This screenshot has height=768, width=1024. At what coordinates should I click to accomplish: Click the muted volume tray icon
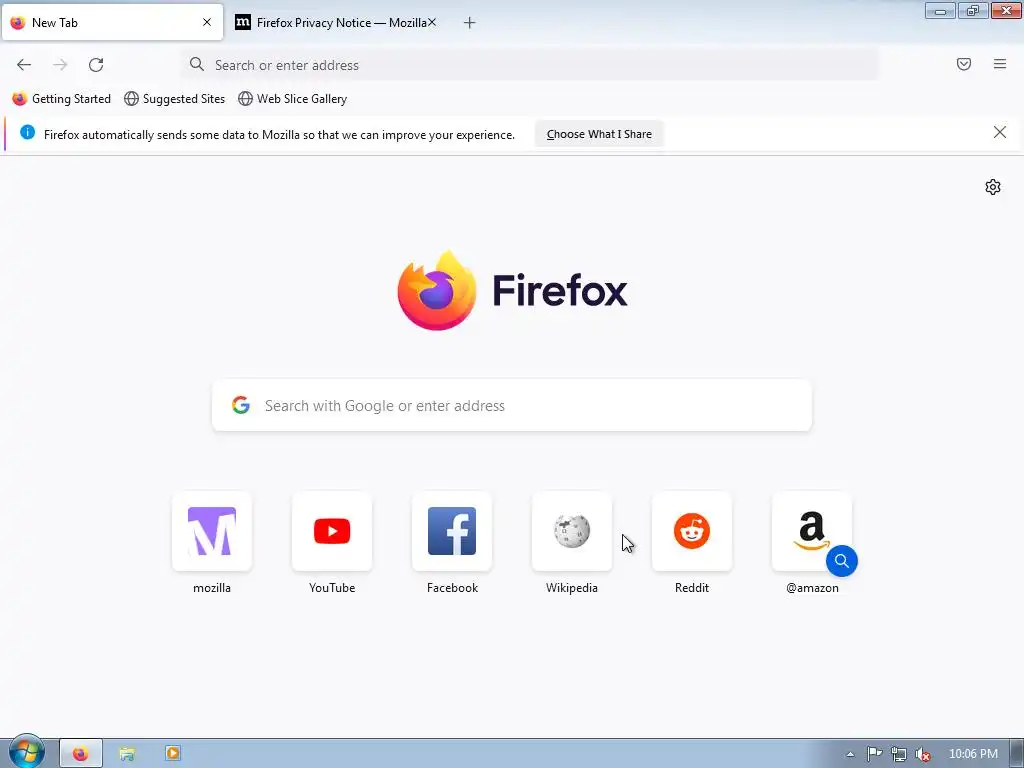[x=923, y=754]
